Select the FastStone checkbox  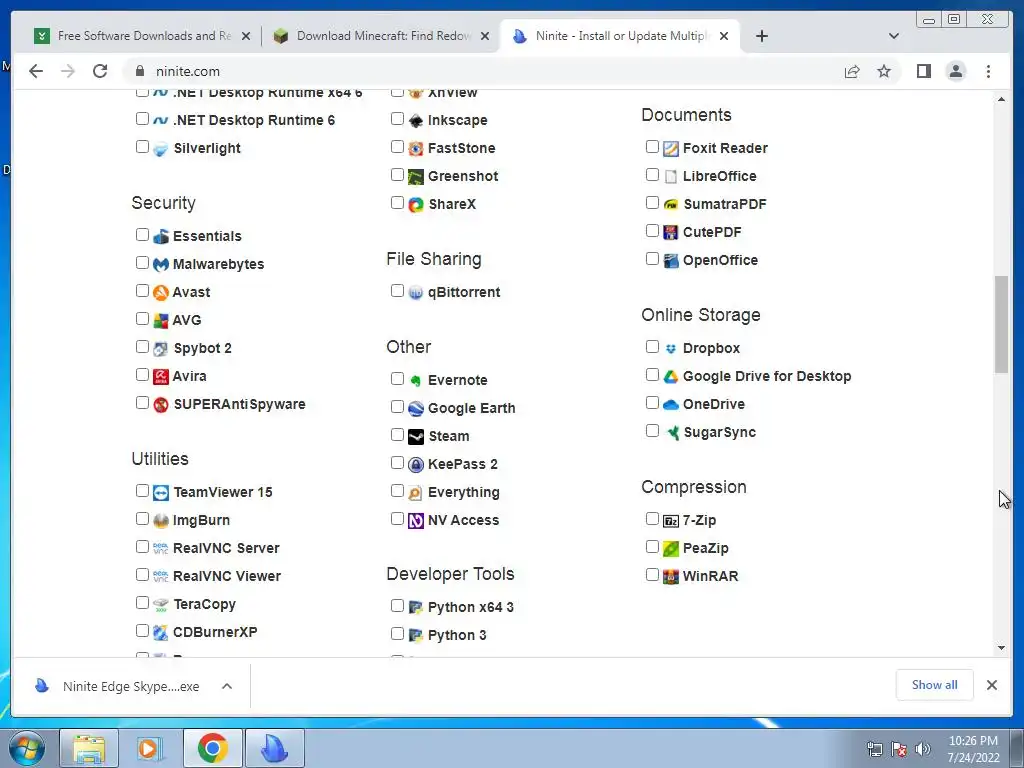coord(397,147)
